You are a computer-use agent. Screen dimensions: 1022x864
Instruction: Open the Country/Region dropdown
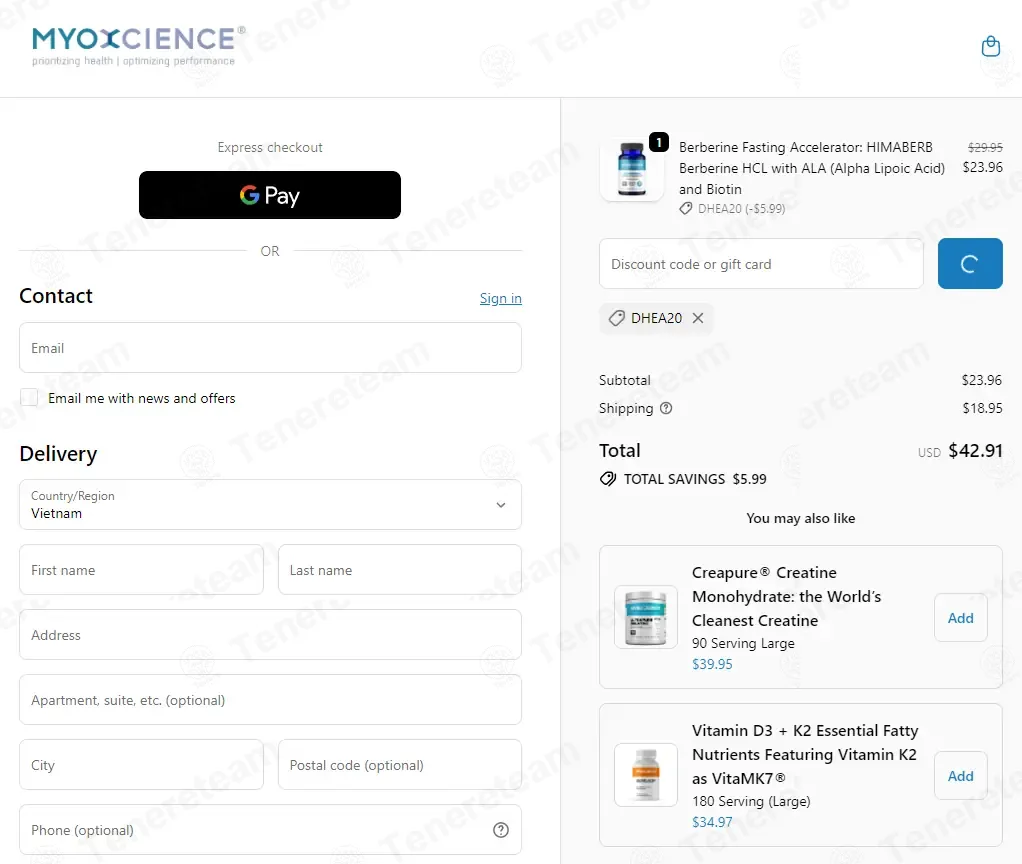pos(270,505)
